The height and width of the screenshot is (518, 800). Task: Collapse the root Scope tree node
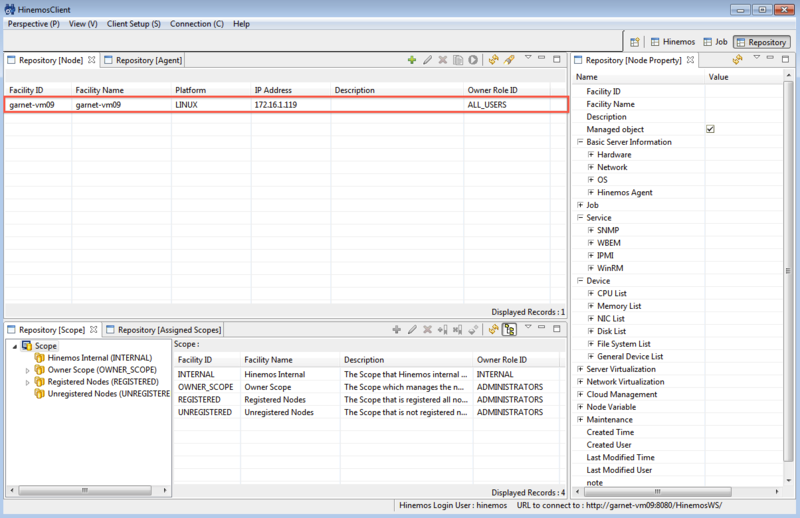point(15,346)
